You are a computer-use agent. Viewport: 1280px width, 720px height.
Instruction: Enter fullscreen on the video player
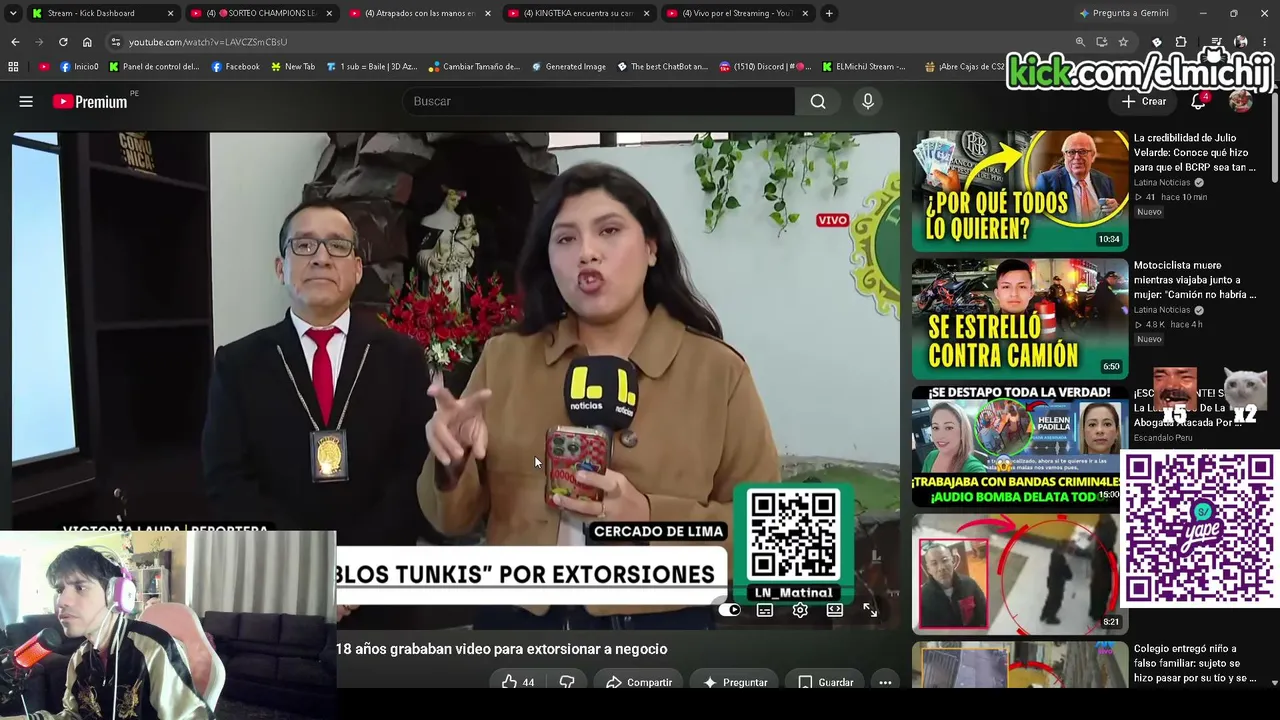[870, 610]
